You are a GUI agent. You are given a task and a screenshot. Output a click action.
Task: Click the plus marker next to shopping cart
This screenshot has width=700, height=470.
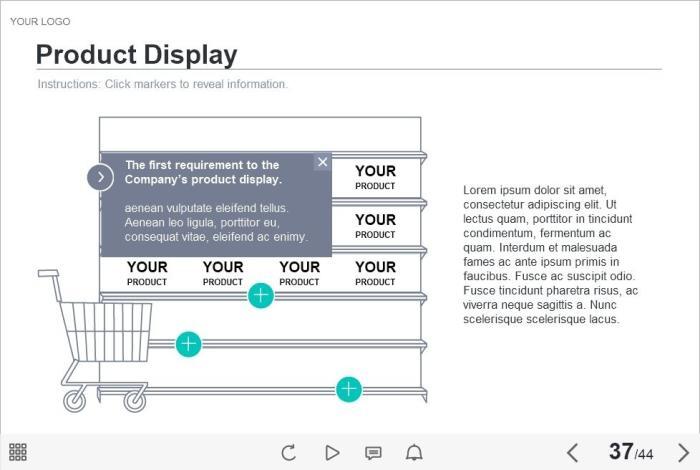(188, 344)
